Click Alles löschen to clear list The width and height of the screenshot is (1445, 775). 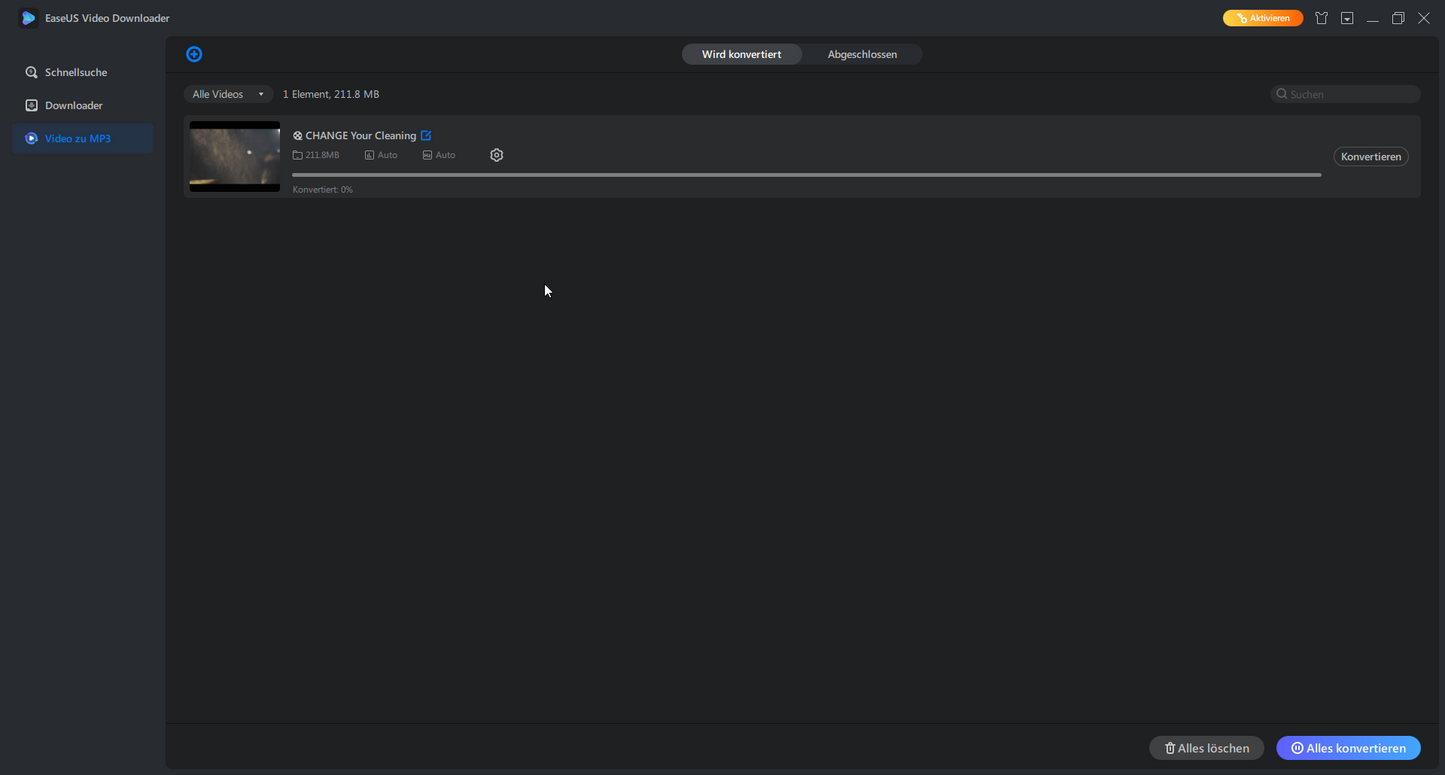click(x=1206, y=748)
